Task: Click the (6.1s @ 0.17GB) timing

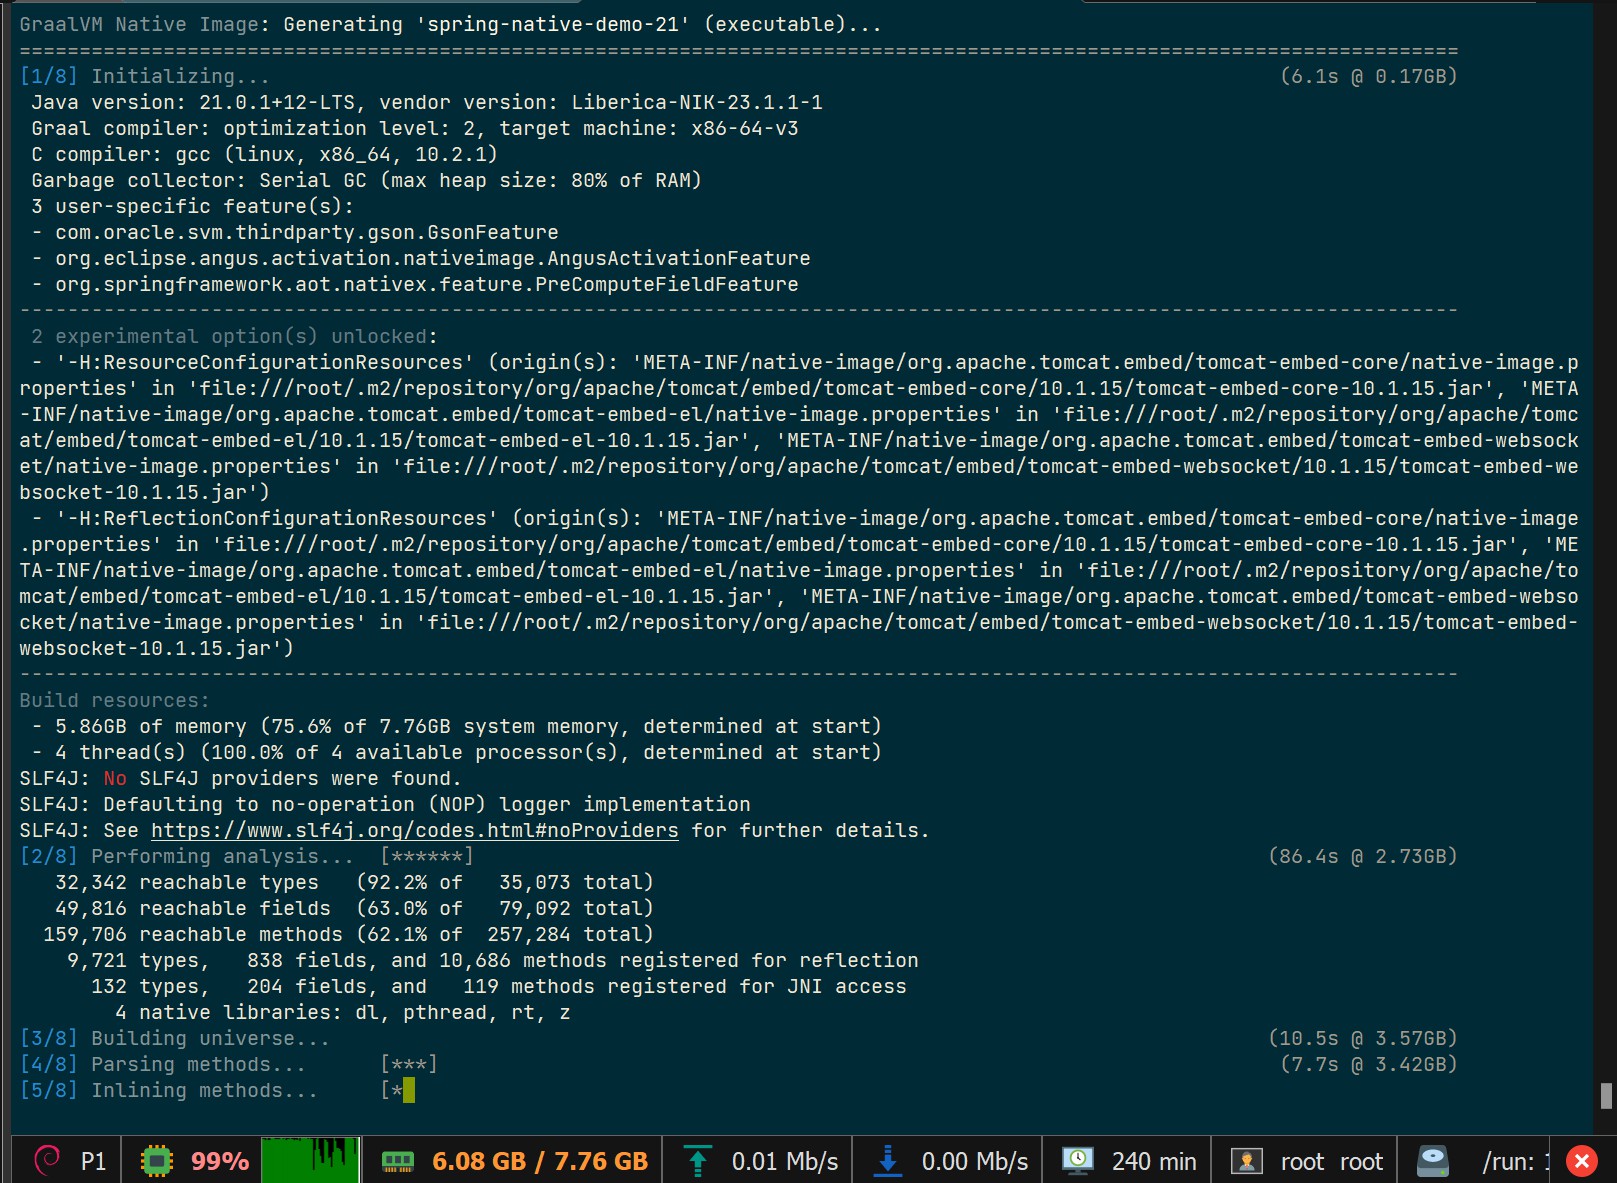Action: (1368, 76)
